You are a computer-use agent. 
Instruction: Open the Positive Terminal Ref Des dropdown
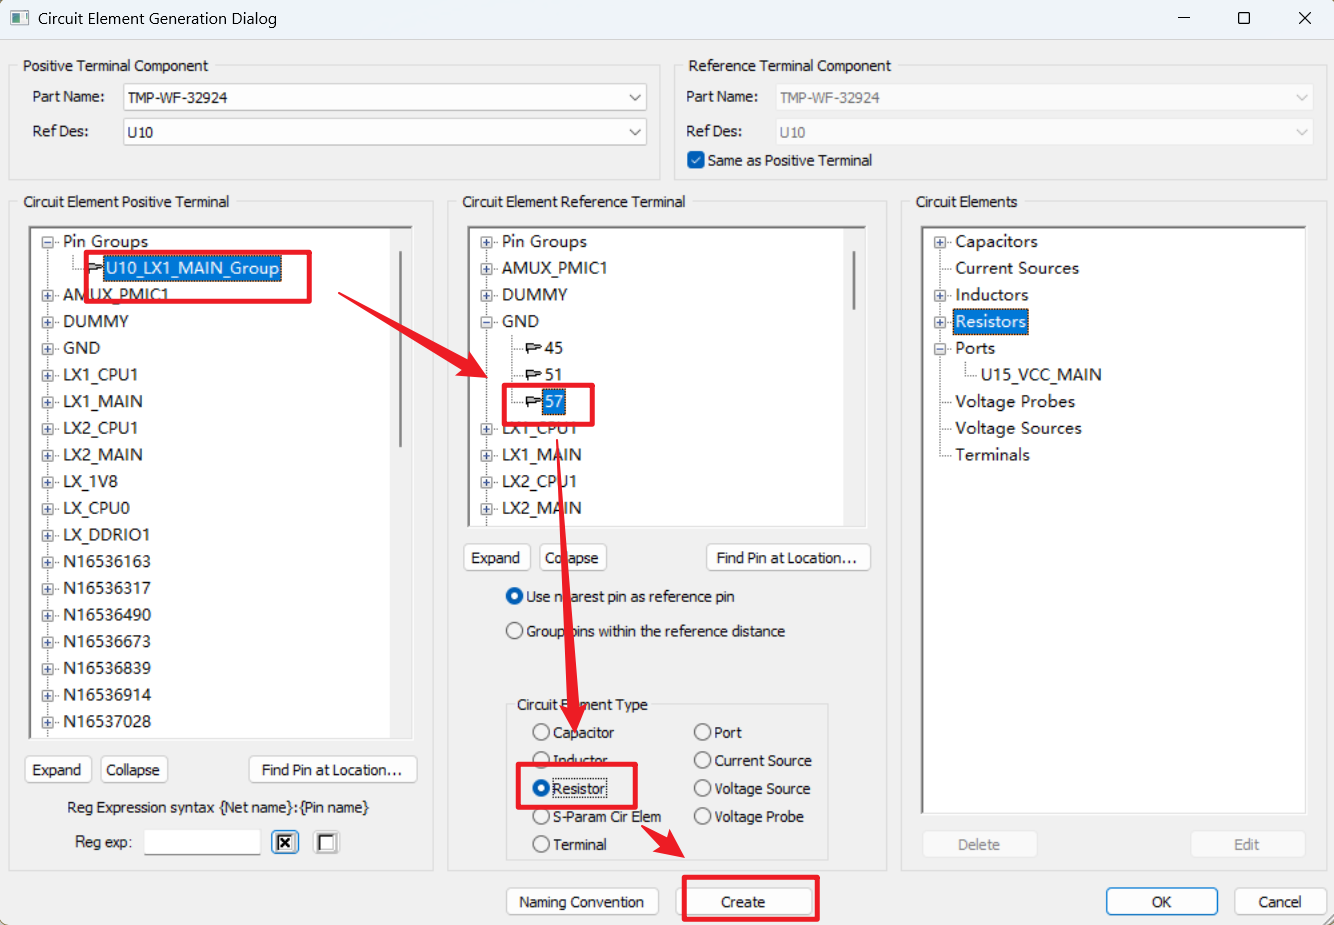point(635,132)
